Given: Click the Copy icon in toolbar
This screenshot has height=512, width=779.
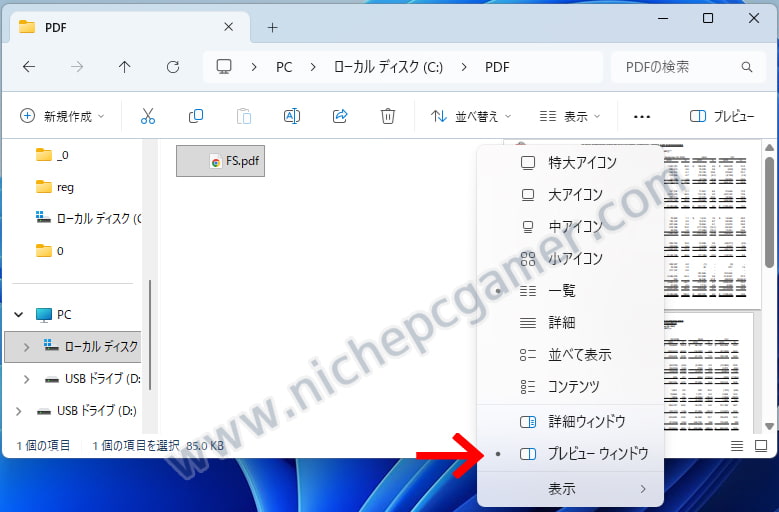Looking at the screenshot, I should (196, 116).
